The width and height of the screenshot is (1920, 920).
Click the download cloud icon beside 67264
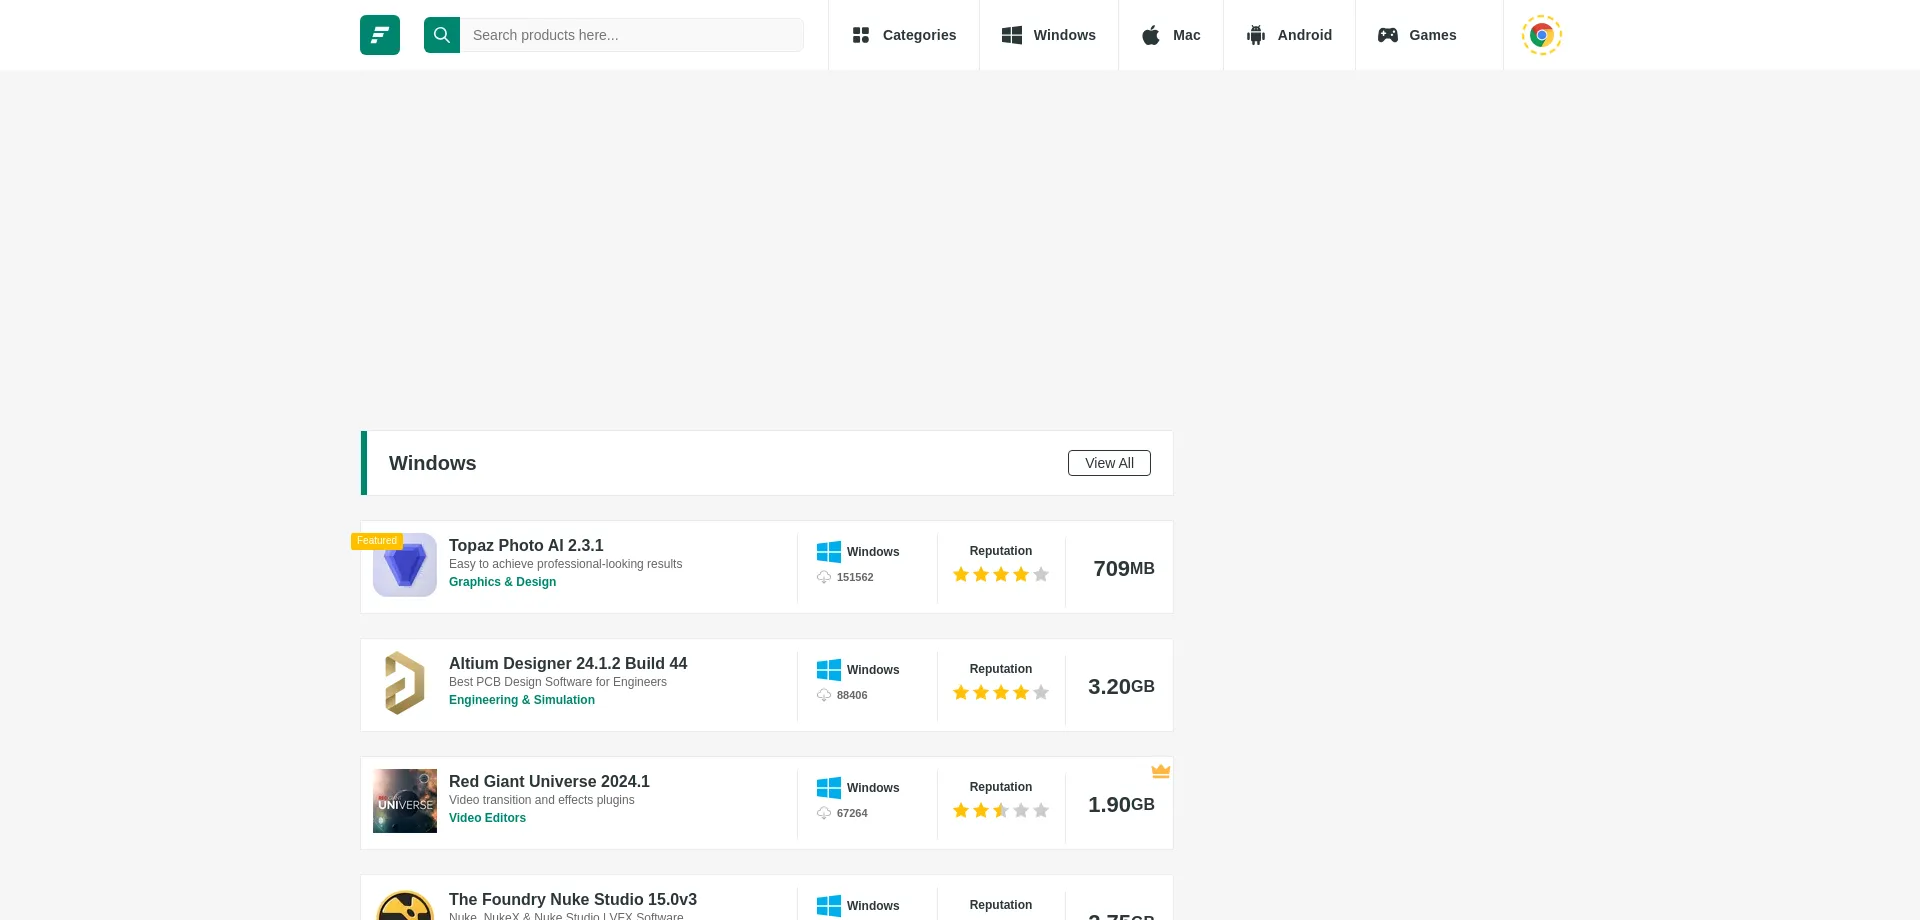[824, 813]
